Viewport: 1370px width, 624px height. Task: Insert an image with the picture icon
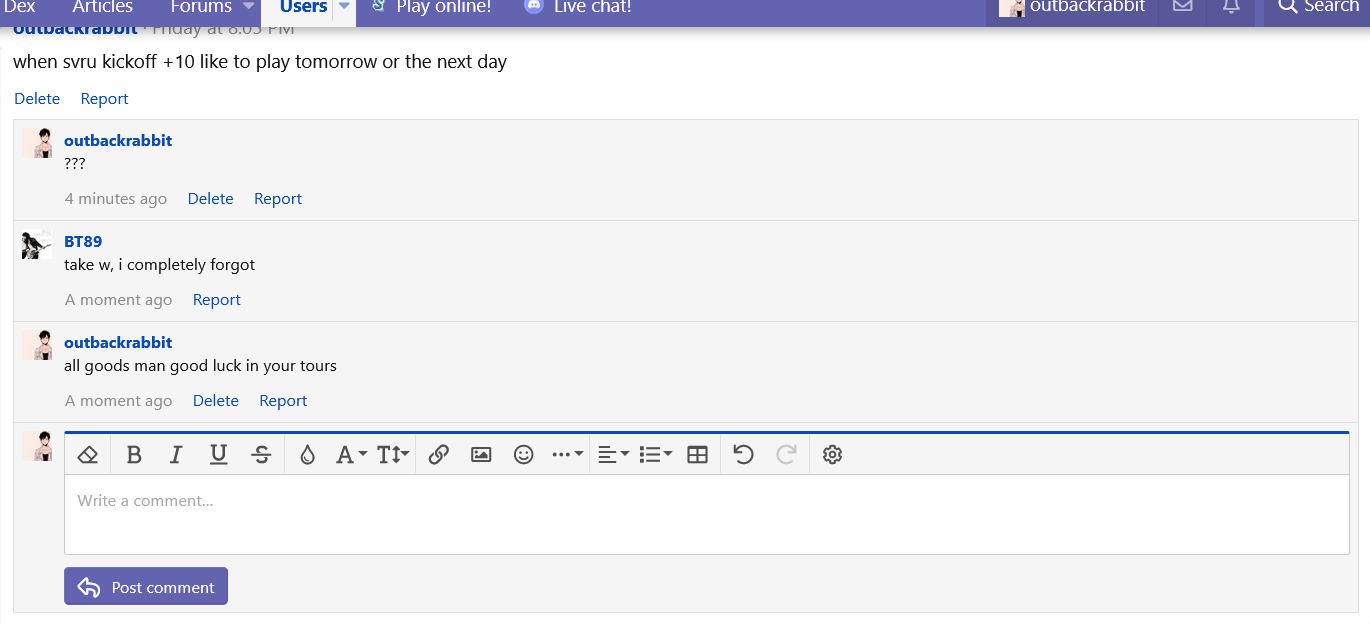click(x=481, y=455)
